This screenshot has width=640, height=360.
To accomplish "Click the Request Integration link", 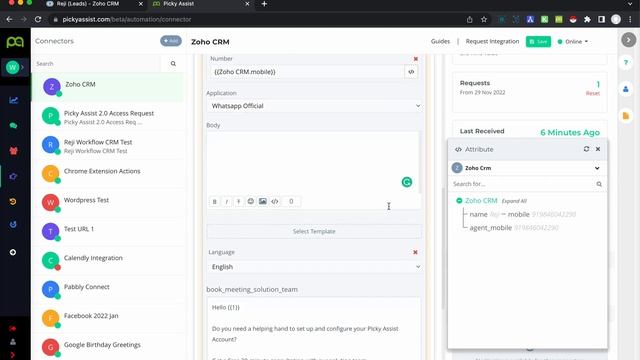I will (x=492, y=41).
